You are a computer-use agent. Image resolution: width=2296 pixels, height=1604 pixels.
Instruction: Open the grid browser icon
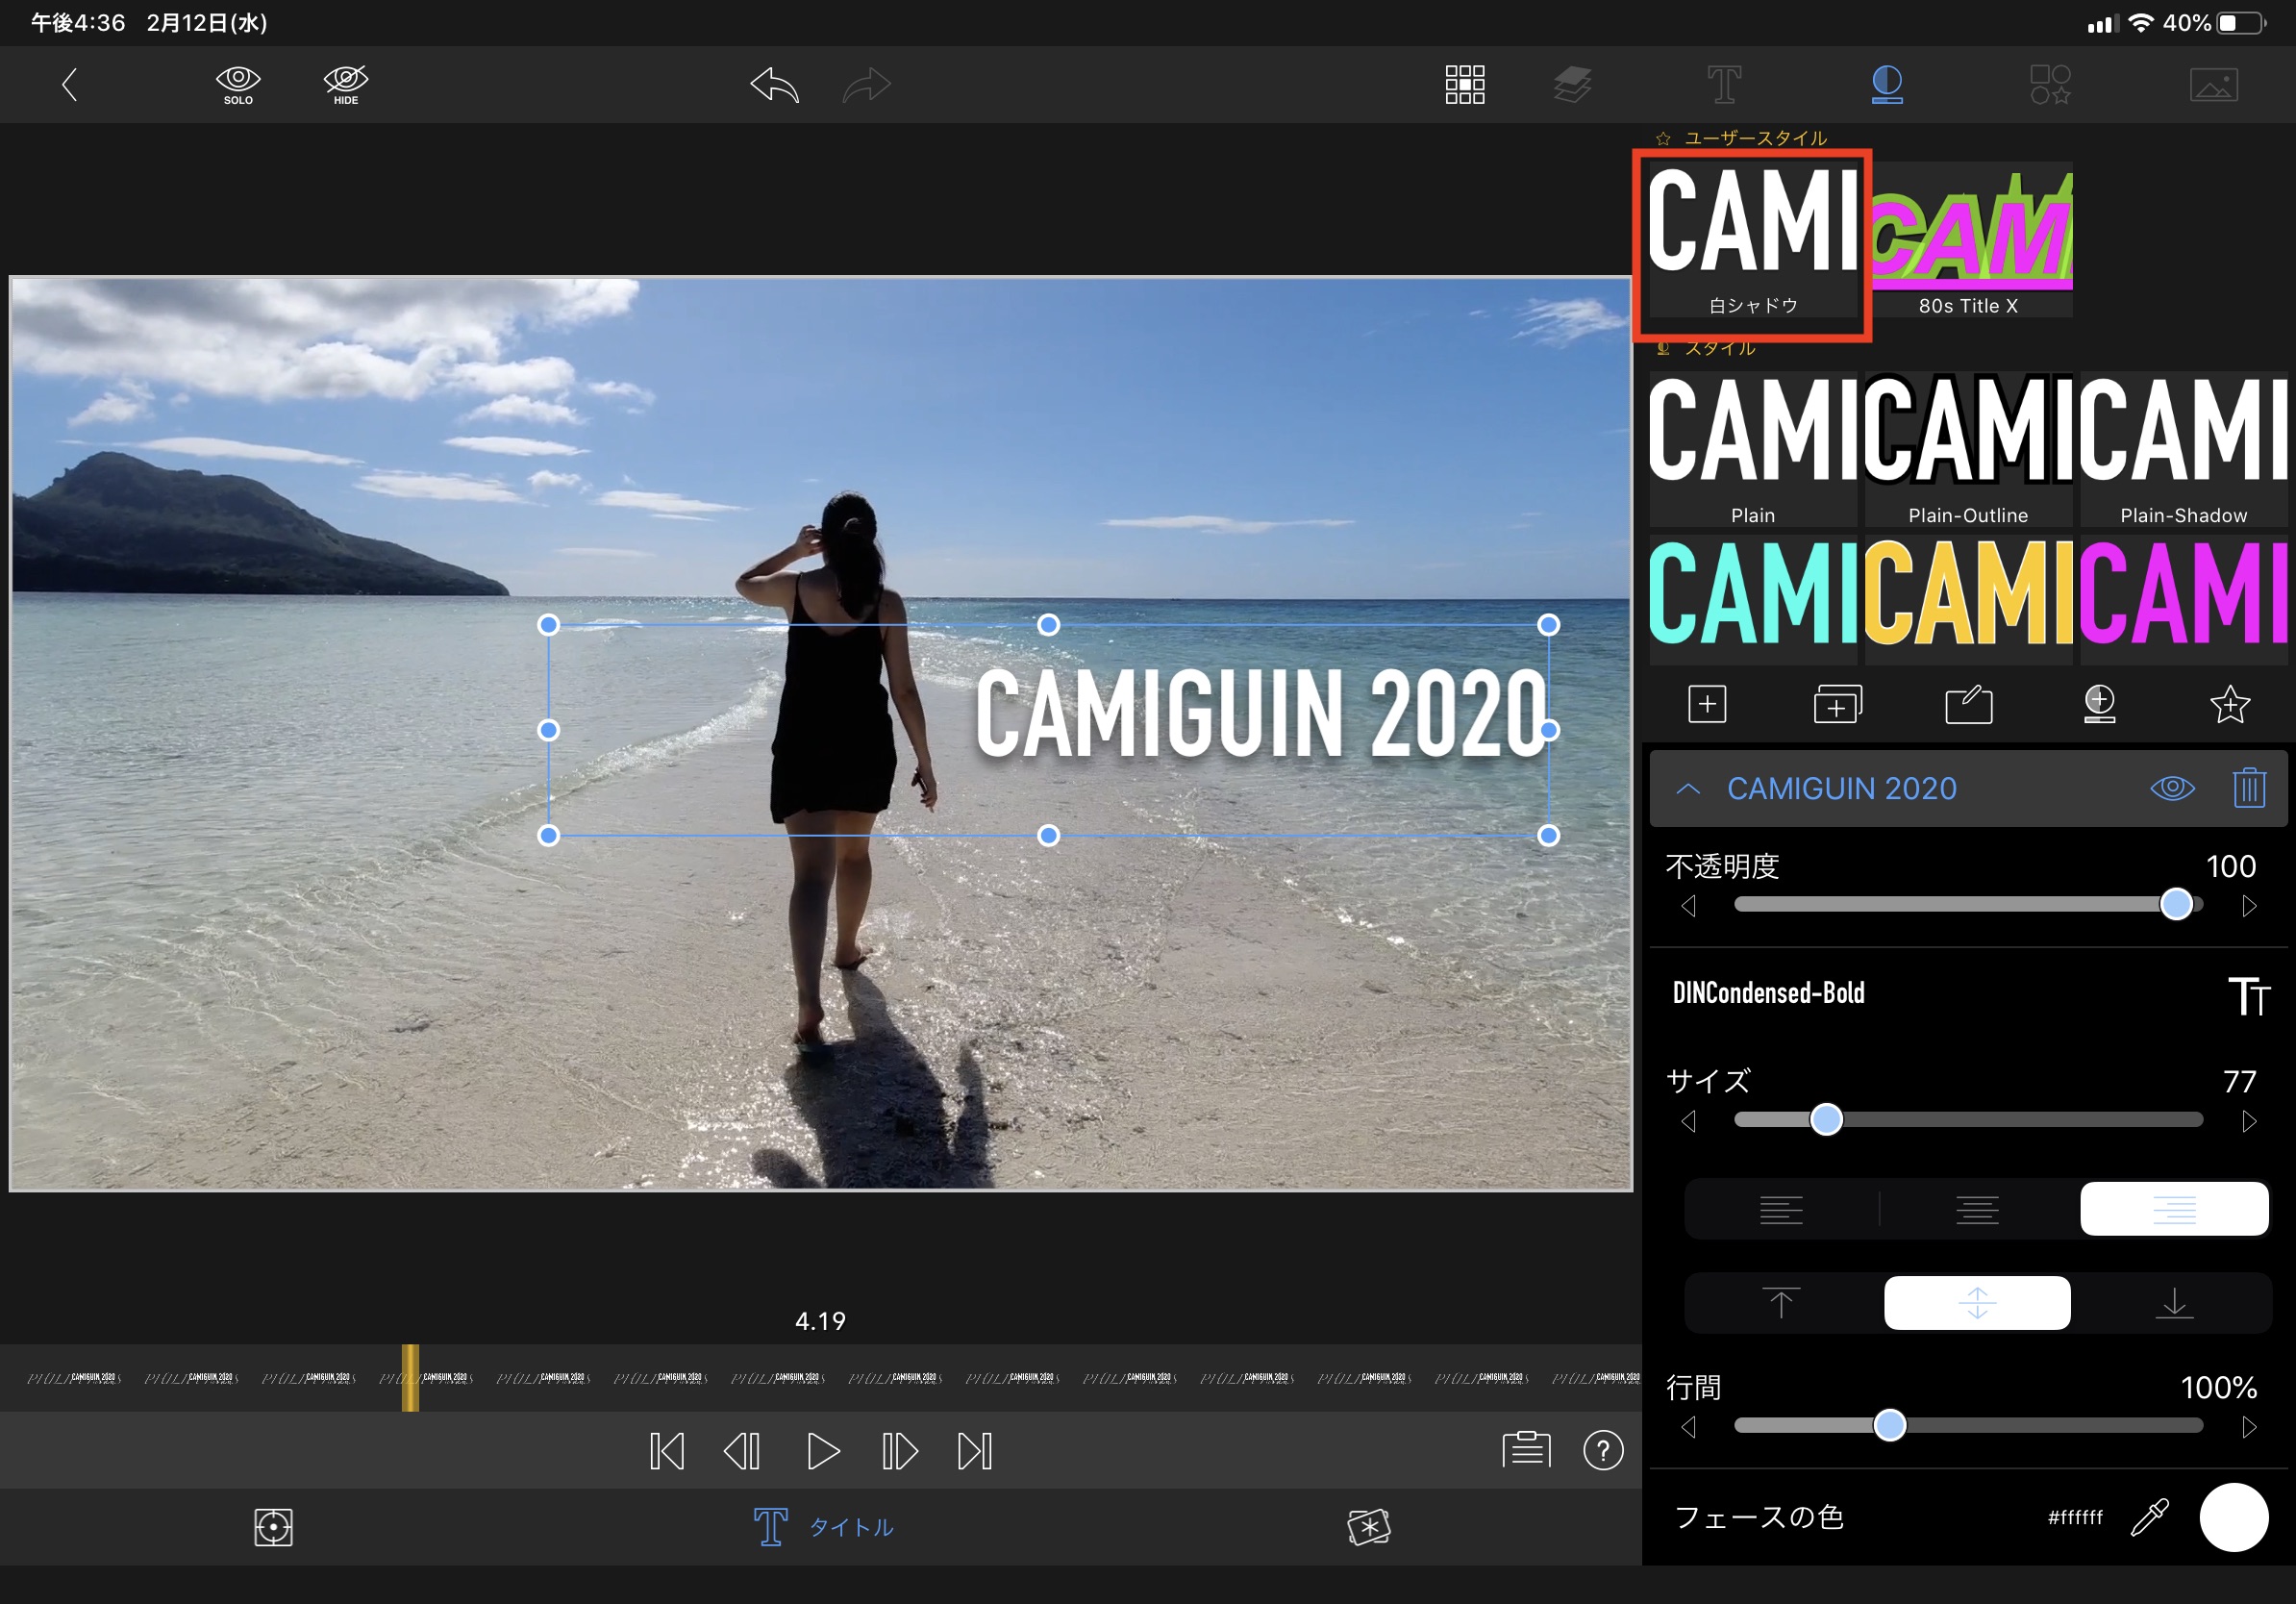[1464, 84]
